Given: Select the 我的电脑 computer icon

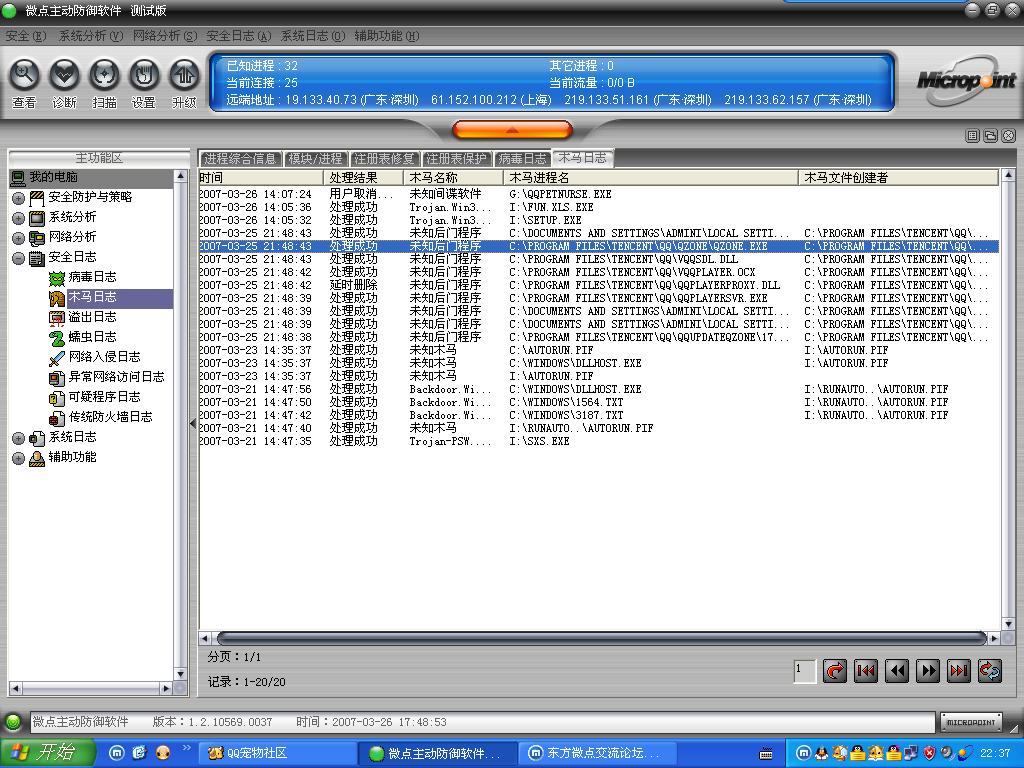Looking at the screenshot, I should point(18,177).
